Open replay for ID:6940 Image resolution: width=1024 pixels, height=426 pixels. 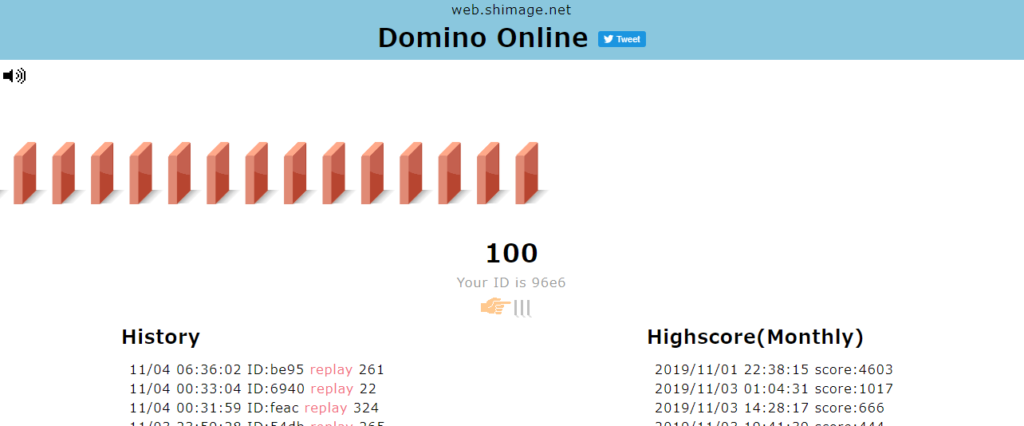tap(331, 388)
